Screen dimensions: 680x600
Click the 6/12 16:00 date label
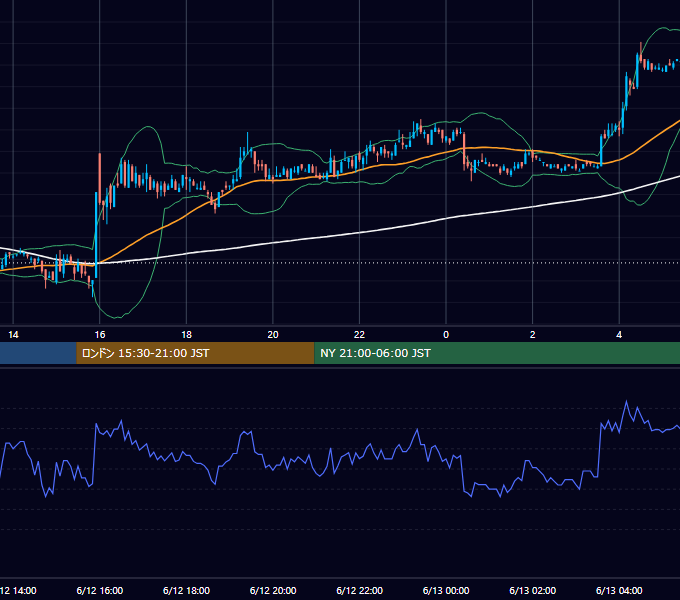[x=100, y=590]
